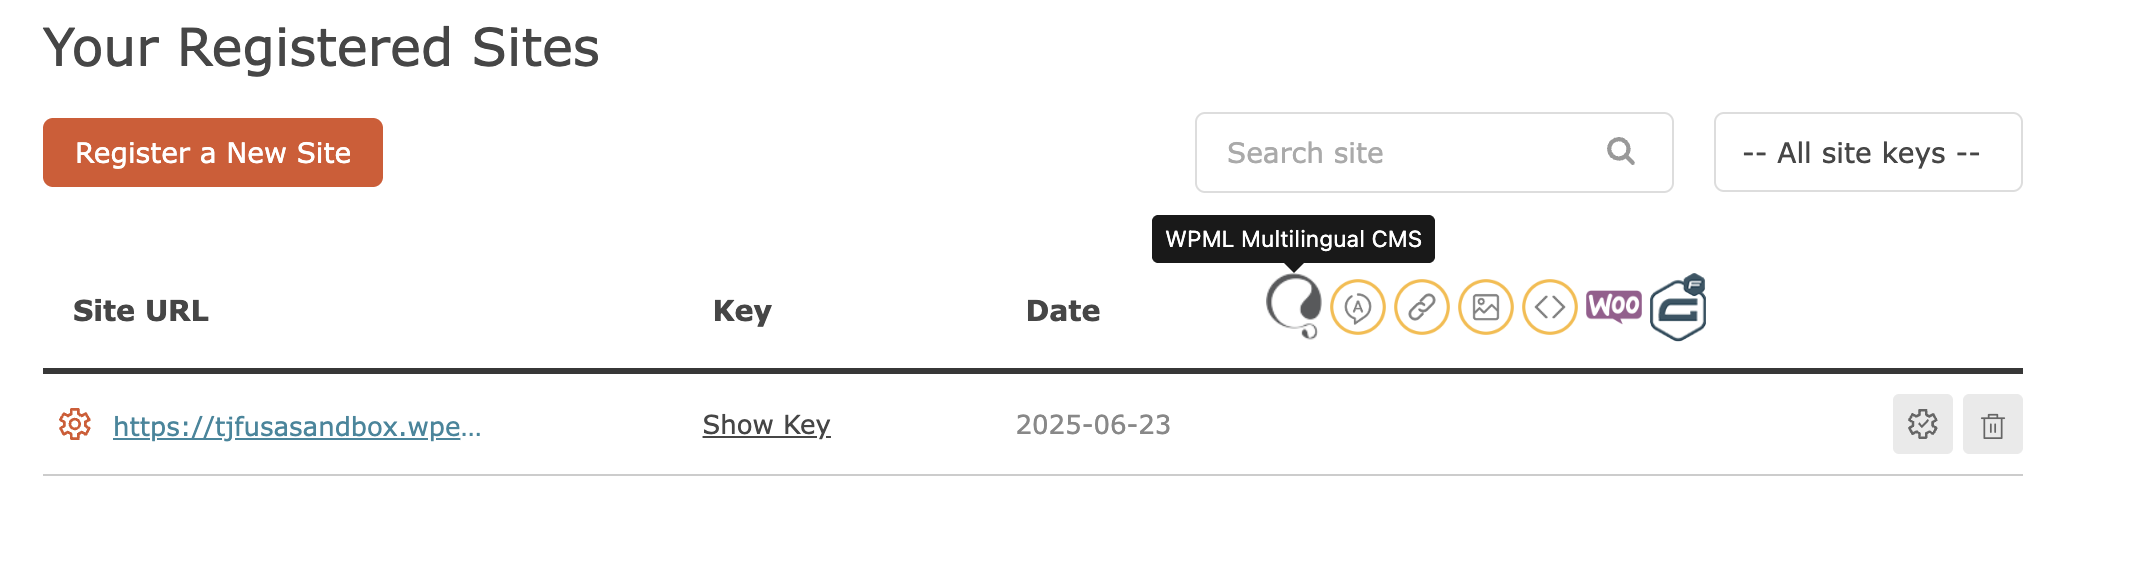Click the 2025-06-23 date cell
This screenshot has width=2146, height=566.
point(1093,425)
